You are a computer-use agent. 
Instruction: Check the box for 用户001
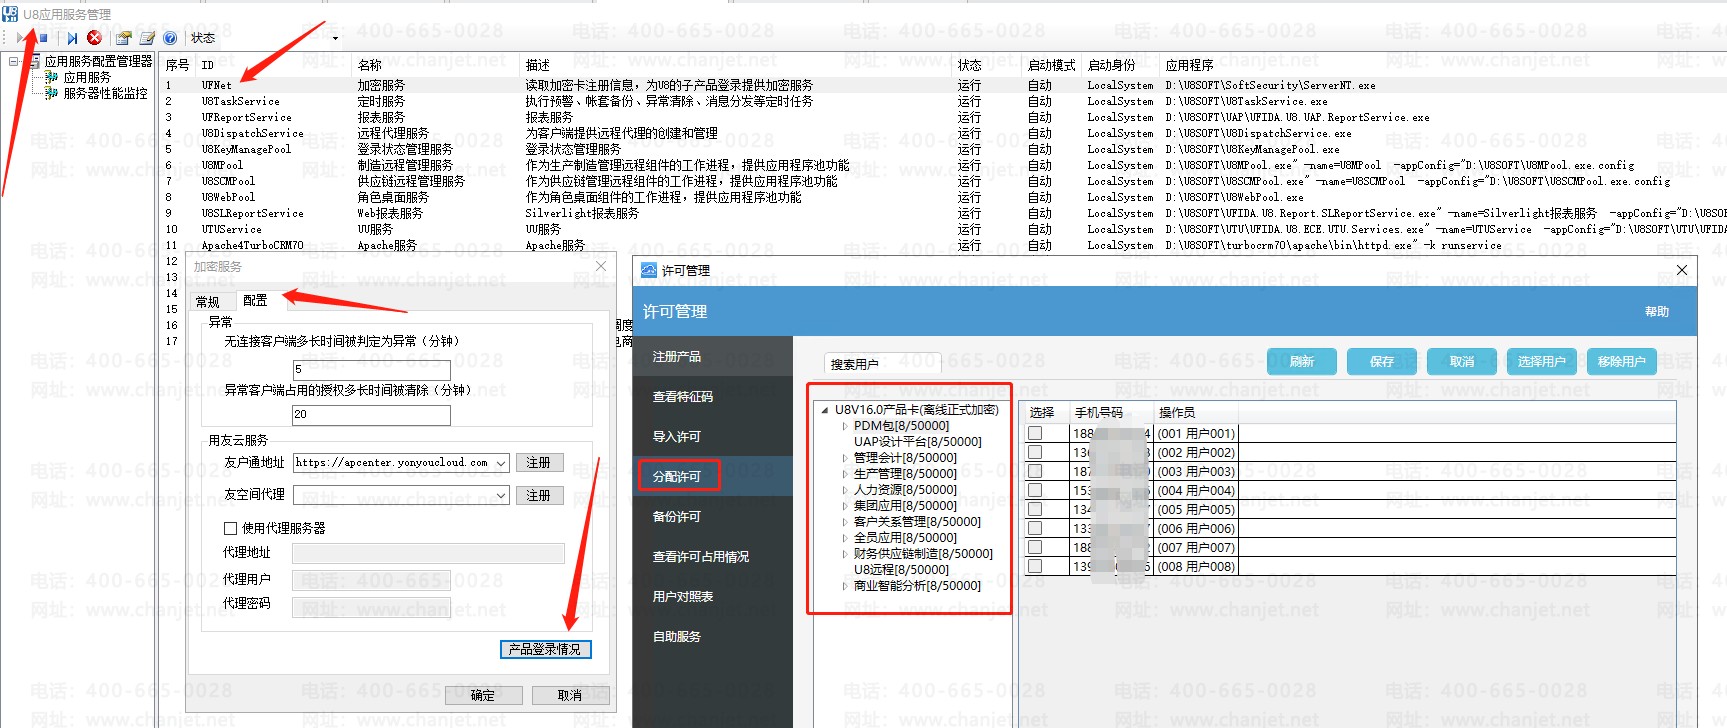click(x=1035, y=434)
